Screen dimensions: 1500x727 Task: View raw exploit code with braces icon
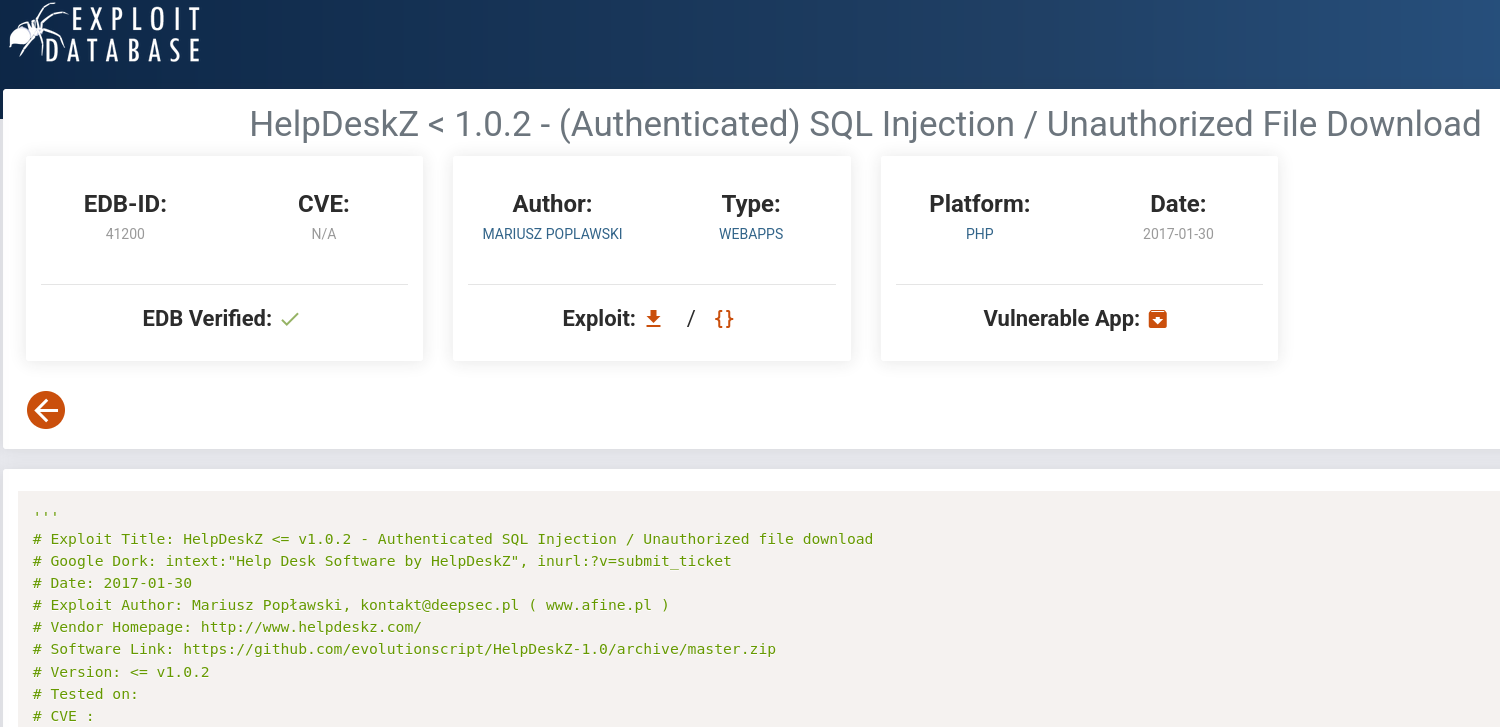(x=724, y=318)
